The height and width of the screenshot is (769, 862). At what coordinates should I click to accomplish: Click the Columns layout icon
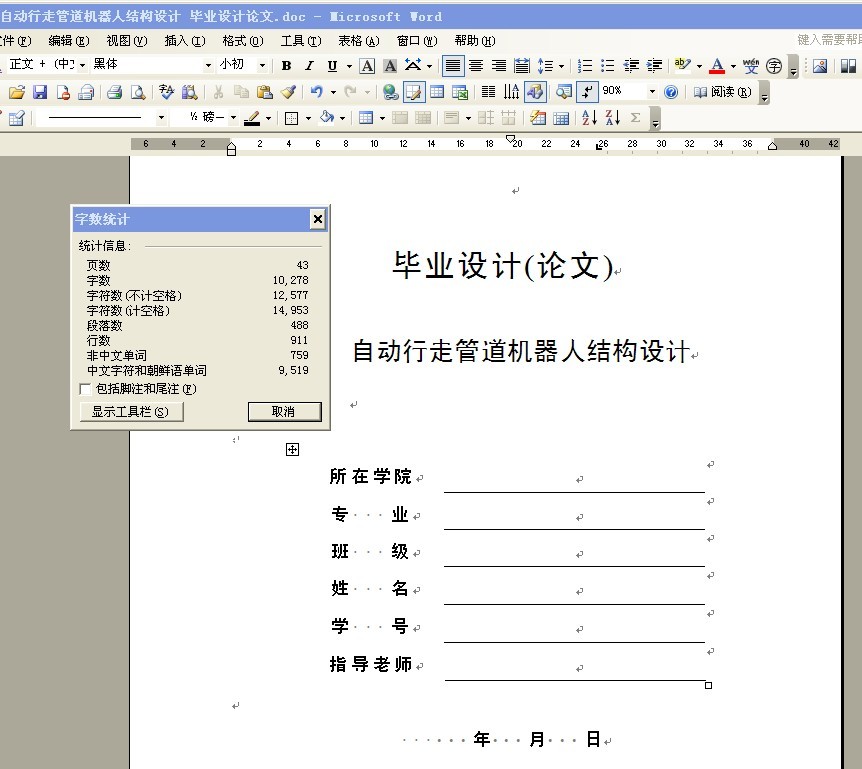click(488, 92)
